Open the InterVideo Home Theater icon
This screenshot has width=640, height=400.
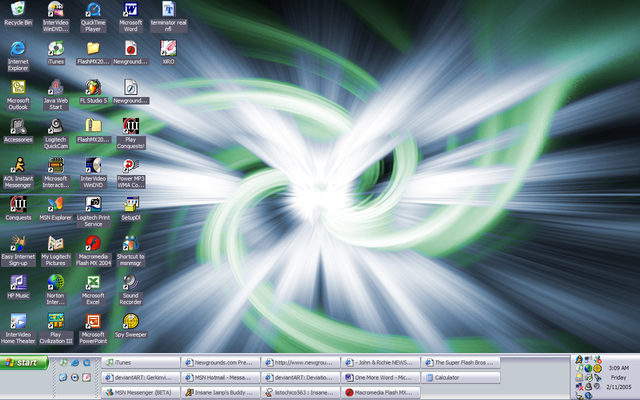18,329
